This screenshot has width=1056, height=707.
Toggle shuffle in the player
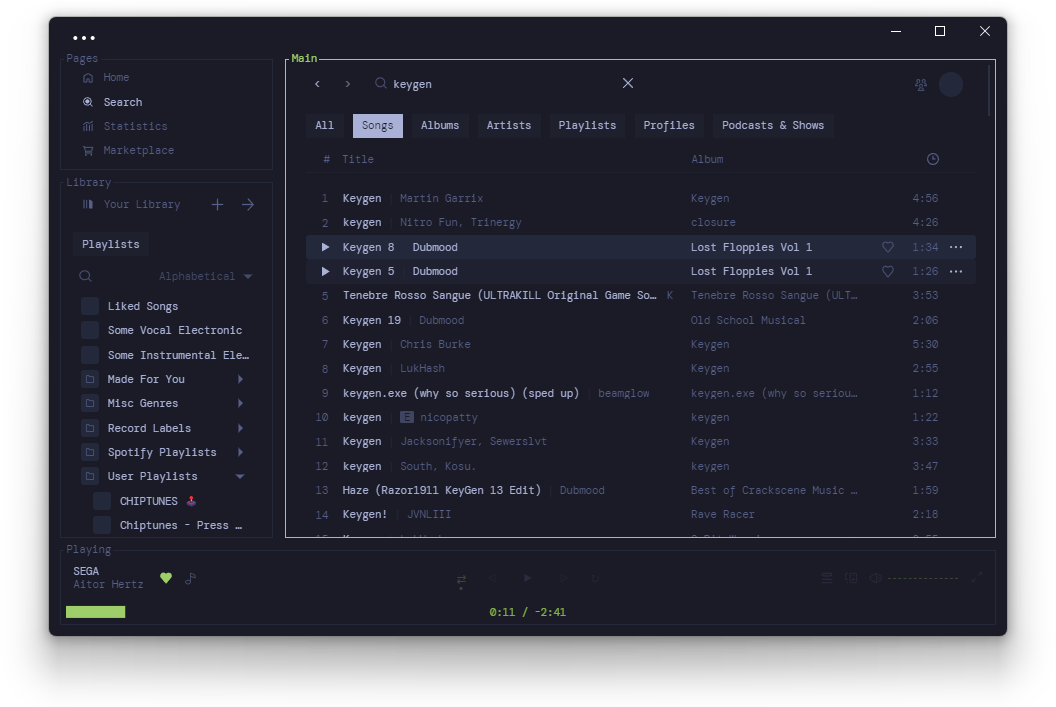(461, 580)
